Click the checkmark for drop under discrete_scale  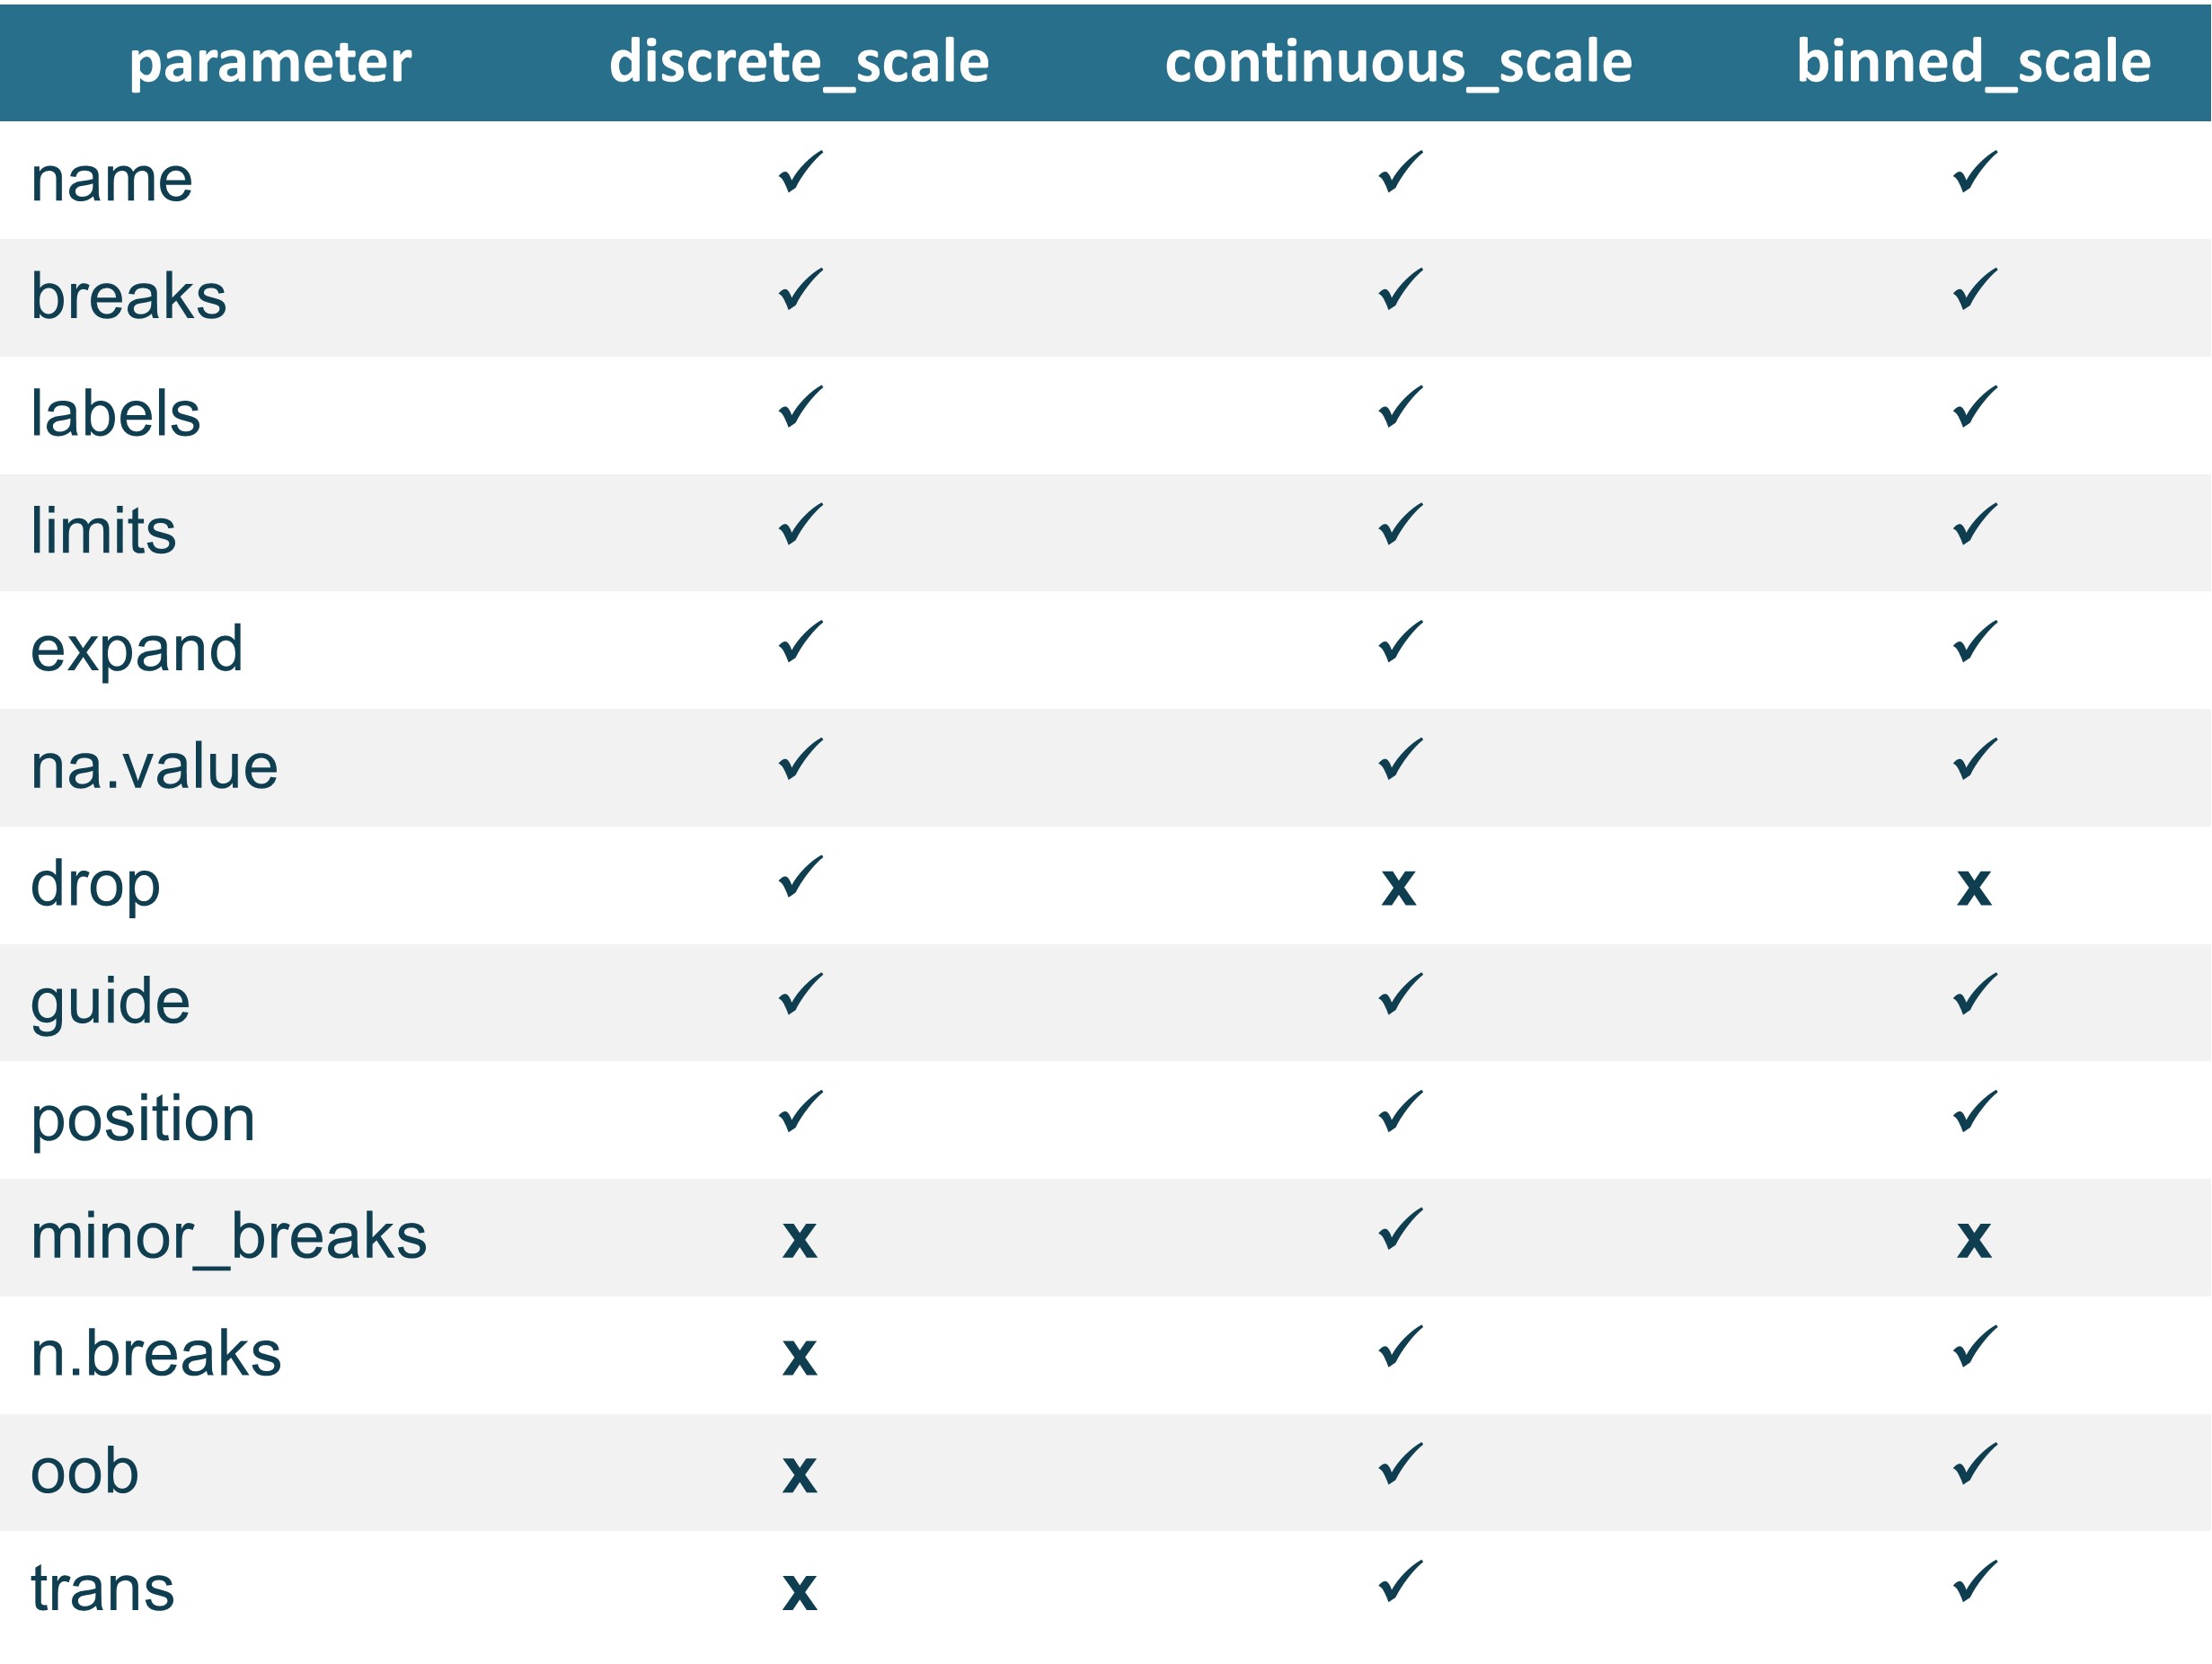800,877
